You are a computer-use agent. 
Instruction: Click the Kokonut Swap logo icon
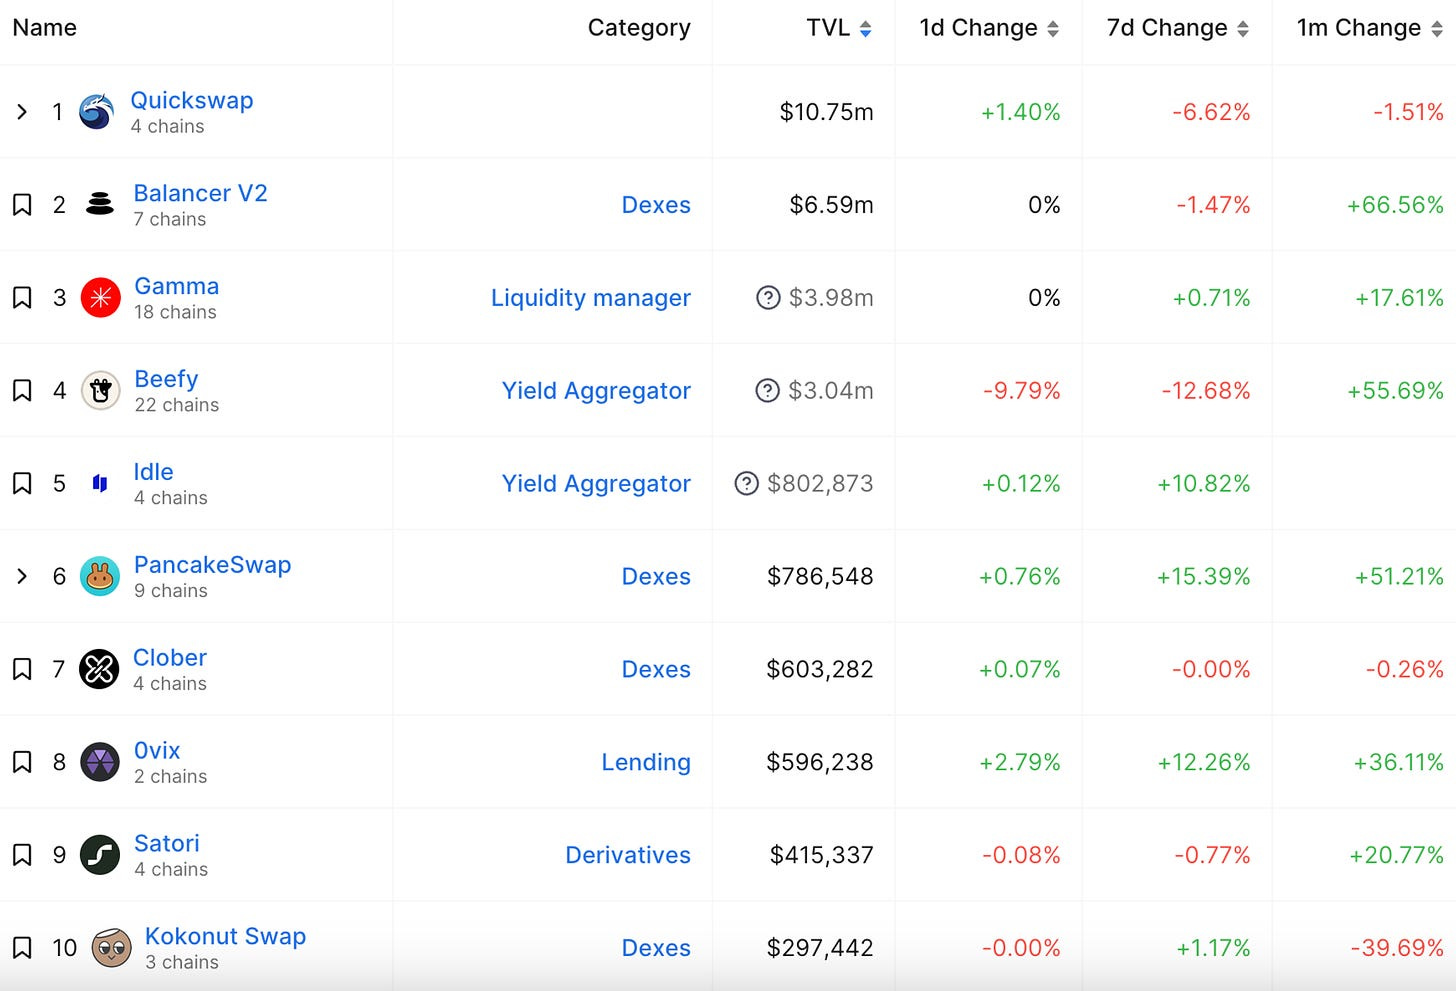[x=111, y=948]
